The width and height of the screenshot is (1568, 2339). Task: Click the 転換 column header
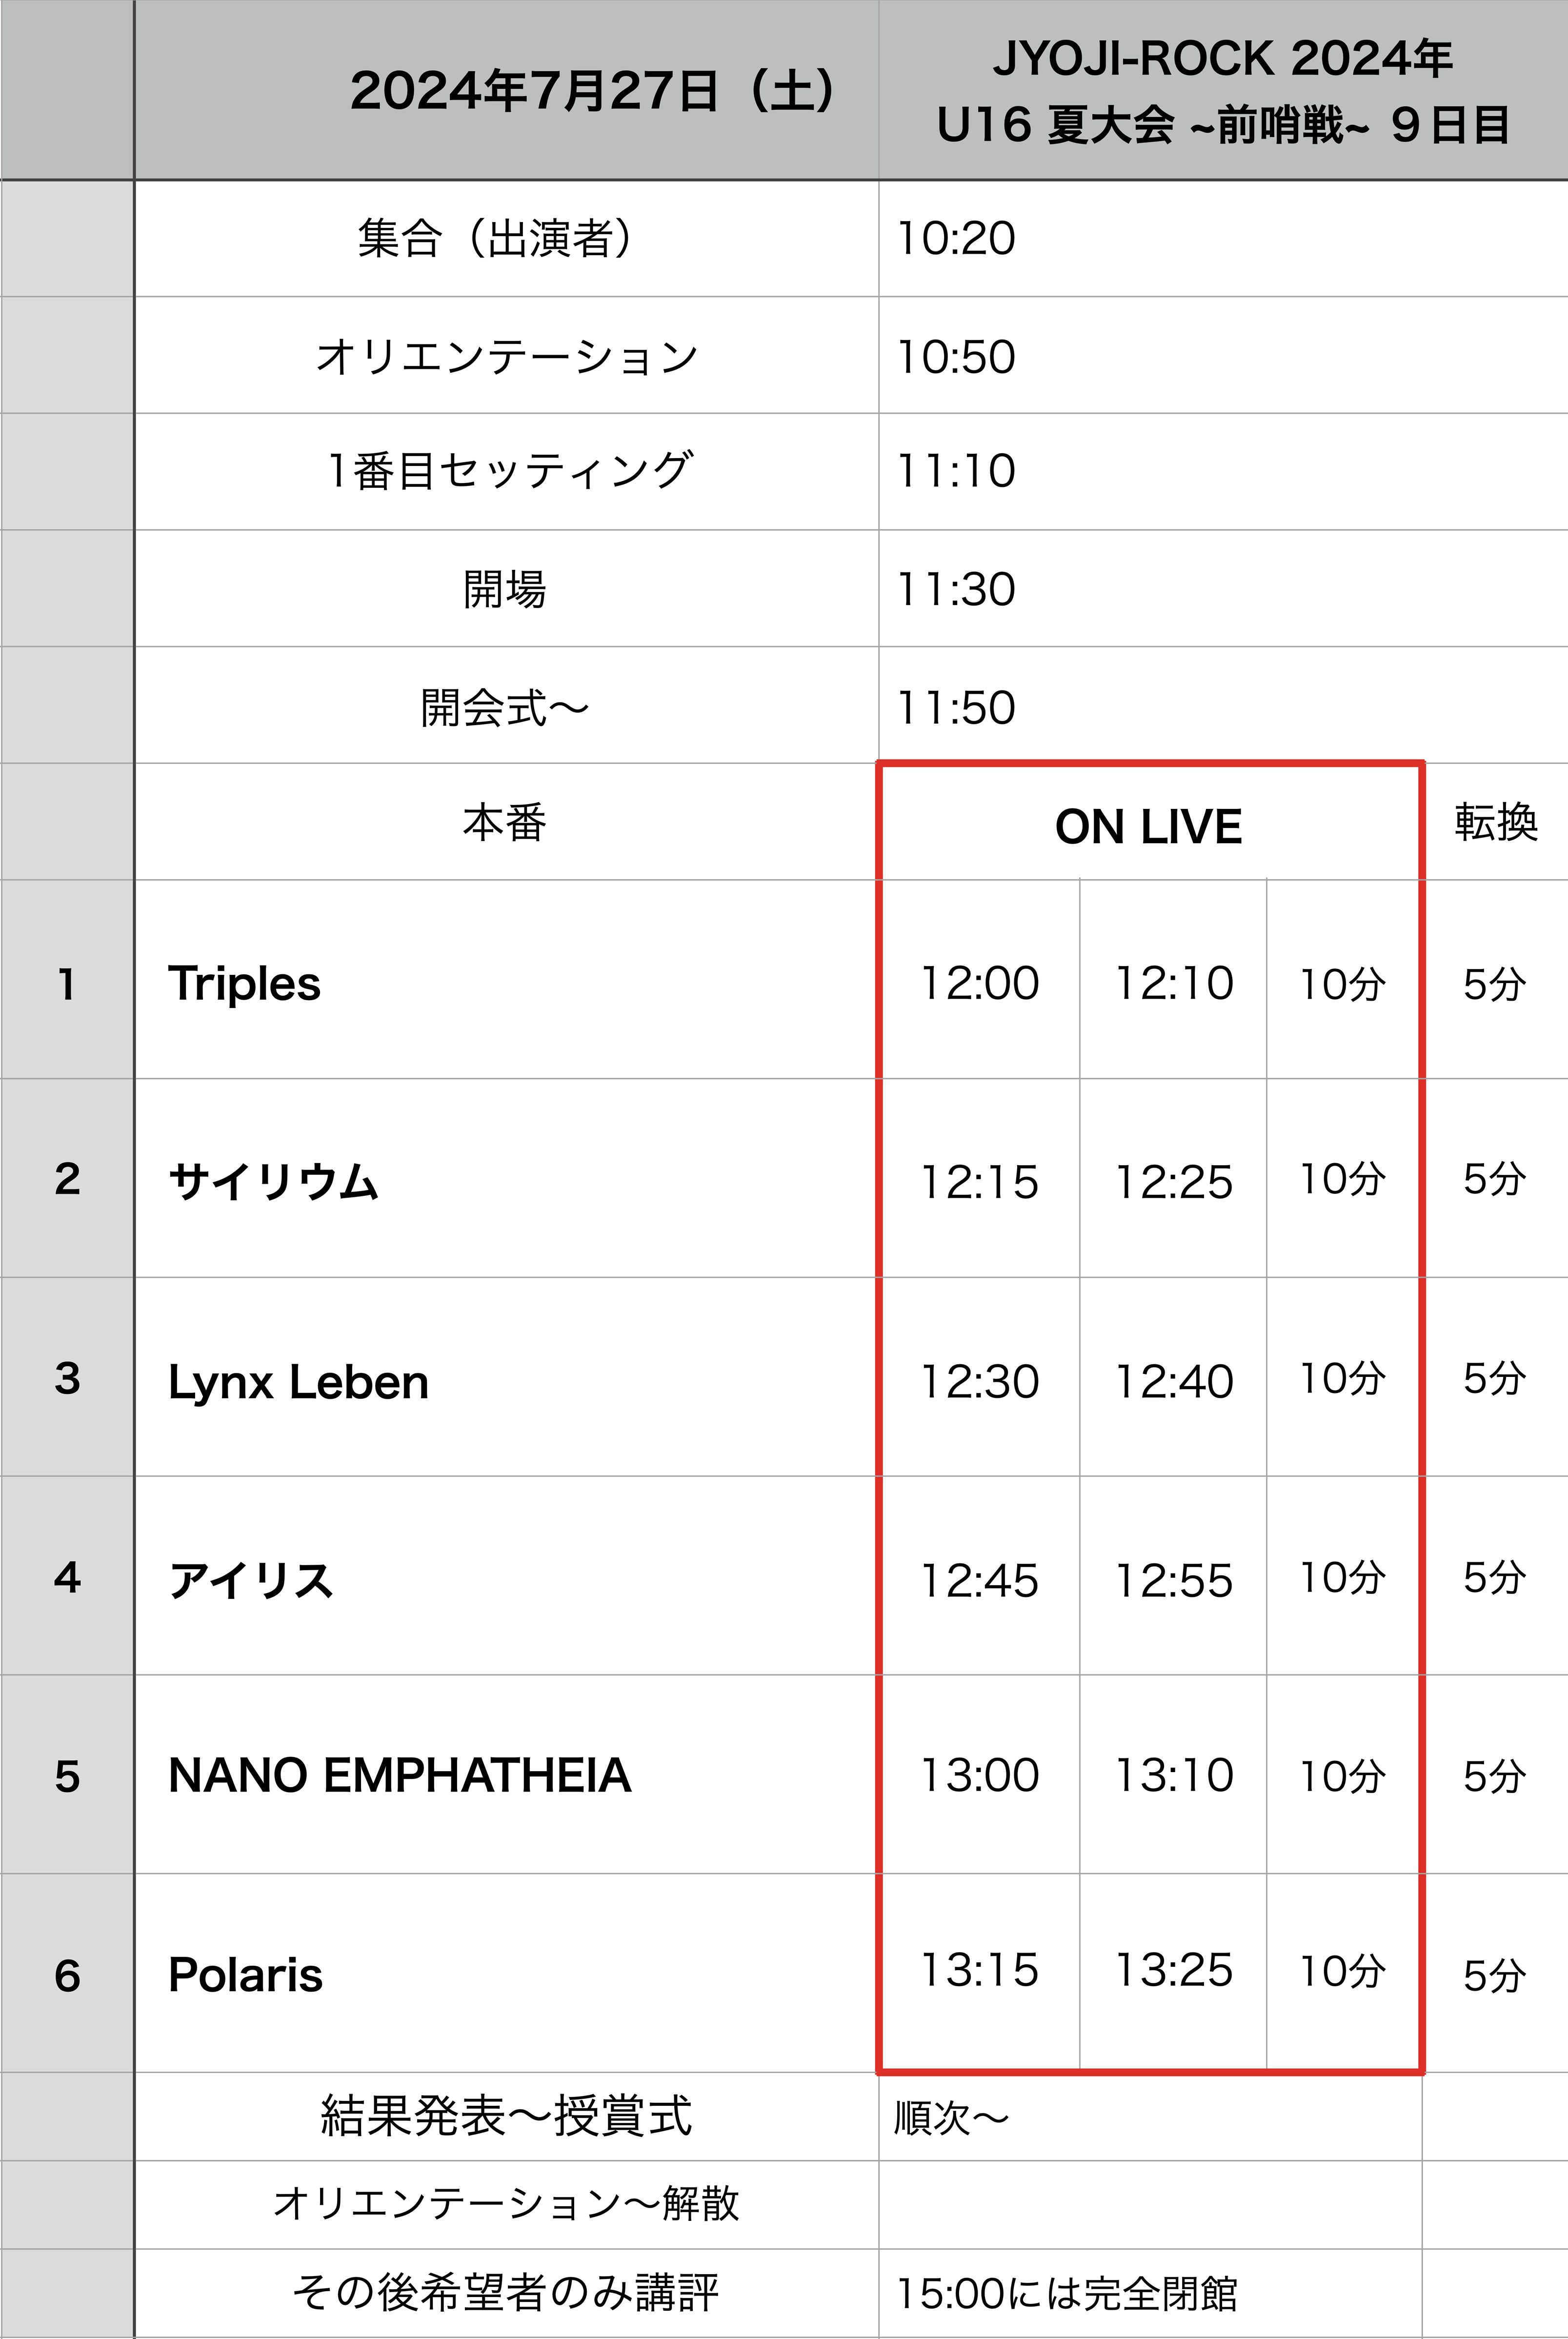coord(1495,822)
